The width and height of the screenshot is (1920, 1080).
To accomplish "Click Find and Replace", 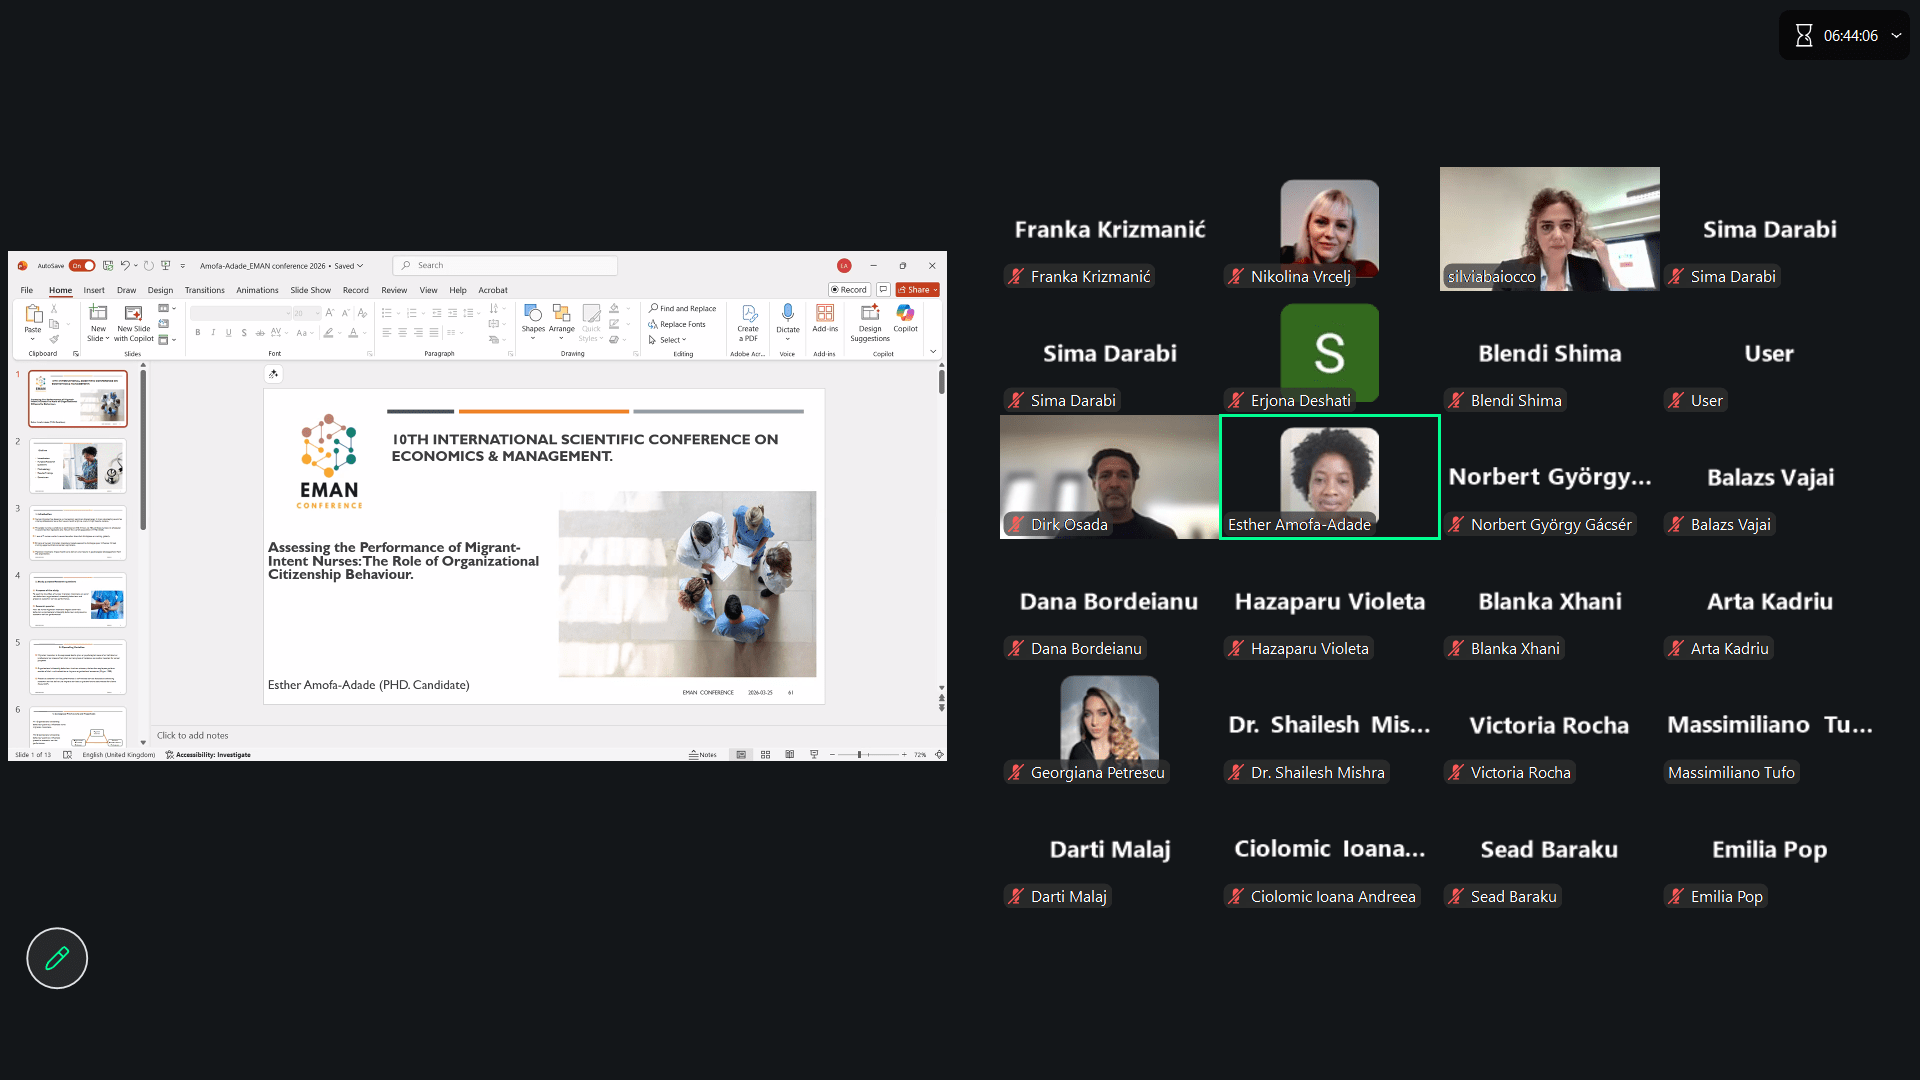I will point(683,309).
